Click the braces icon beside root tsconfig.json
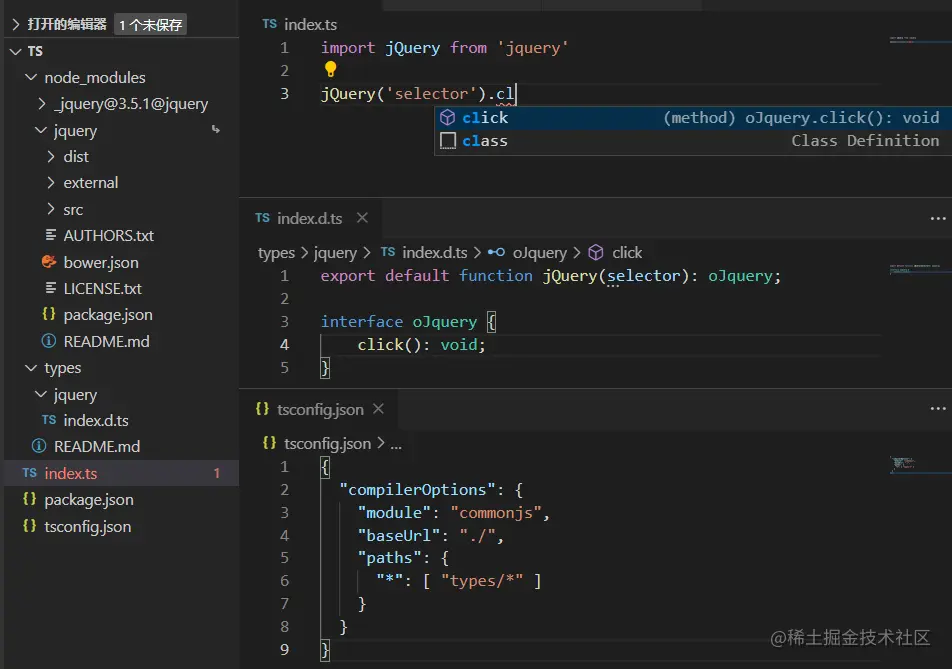Image resolution: width=952 pixels, height=669 pixels. click(29, 526)
